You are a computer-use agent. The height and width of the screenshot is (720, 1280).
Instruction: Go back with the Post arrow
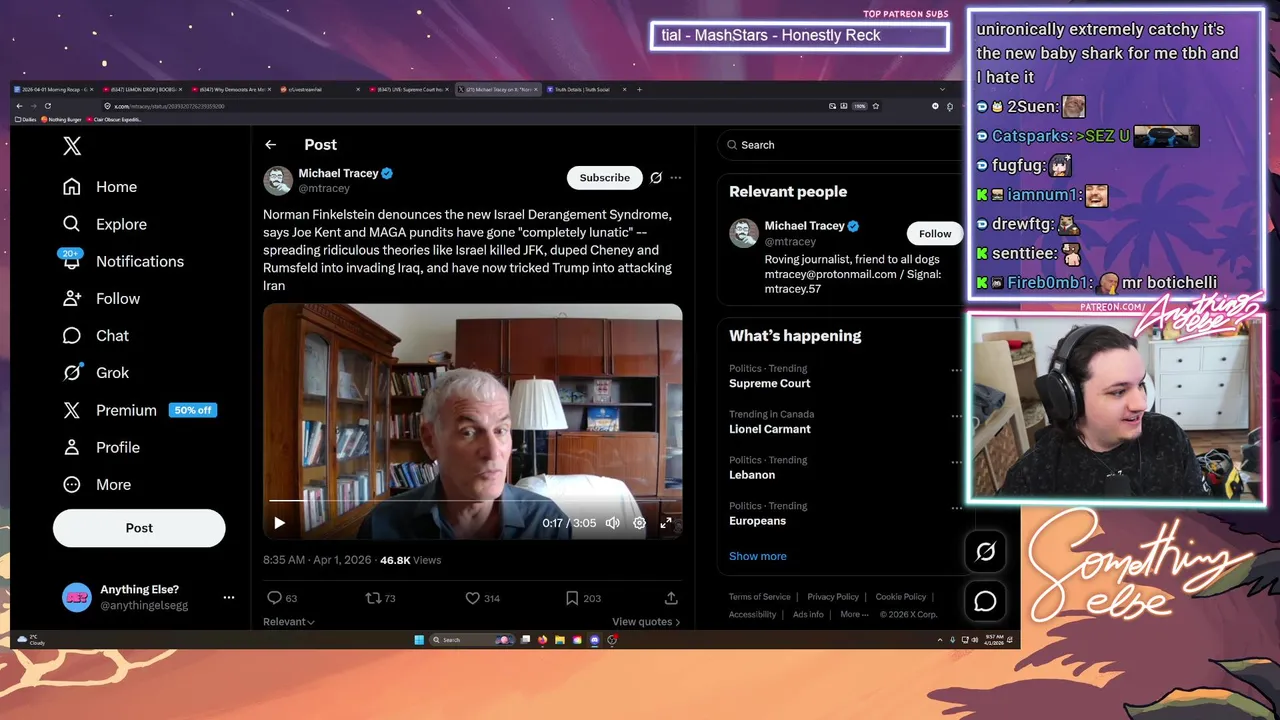[270, 145]
